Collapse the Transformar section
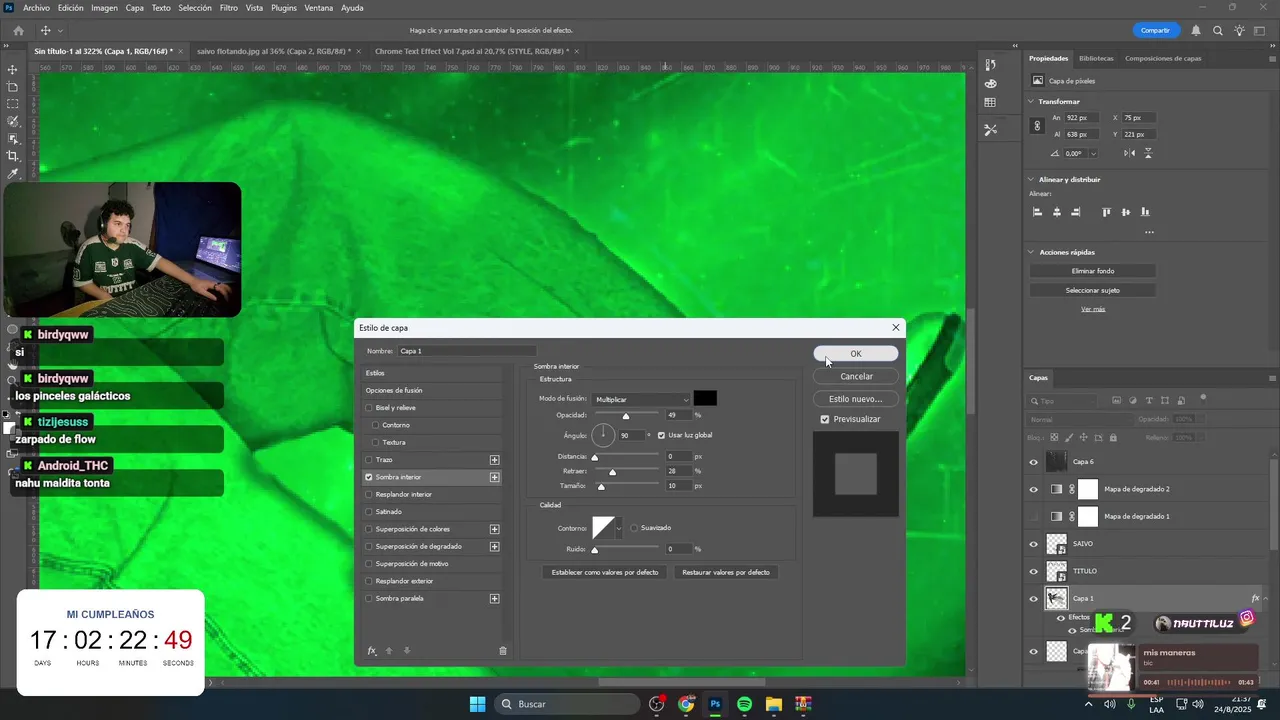1280x720 pixels. click(x=1031, y=102)
